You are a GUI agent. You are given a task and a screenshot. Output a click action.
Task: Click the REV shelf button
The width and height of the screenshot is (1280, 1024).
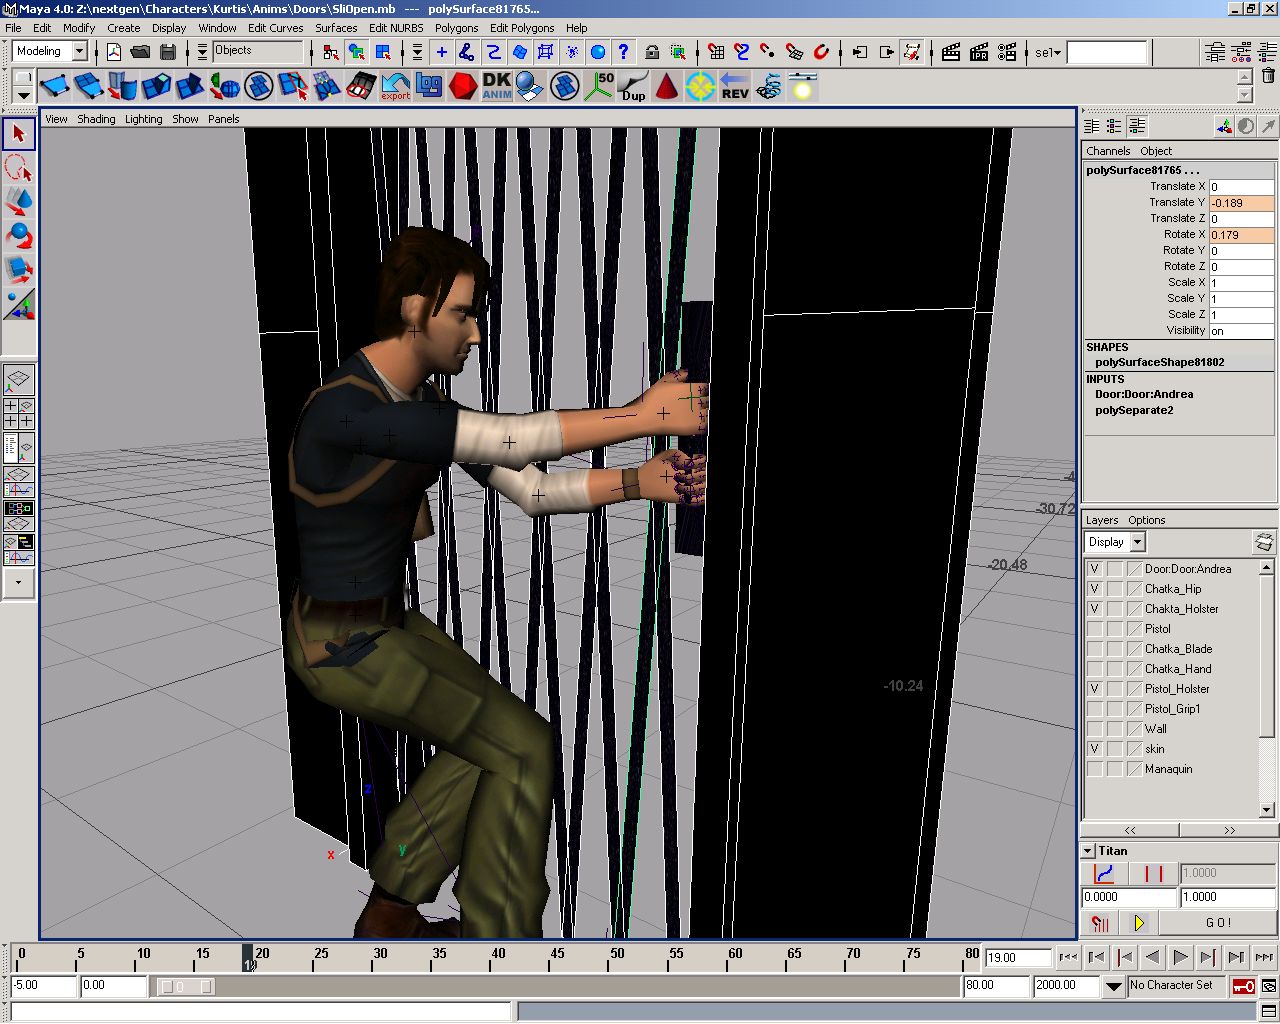[x=735, y=86]
